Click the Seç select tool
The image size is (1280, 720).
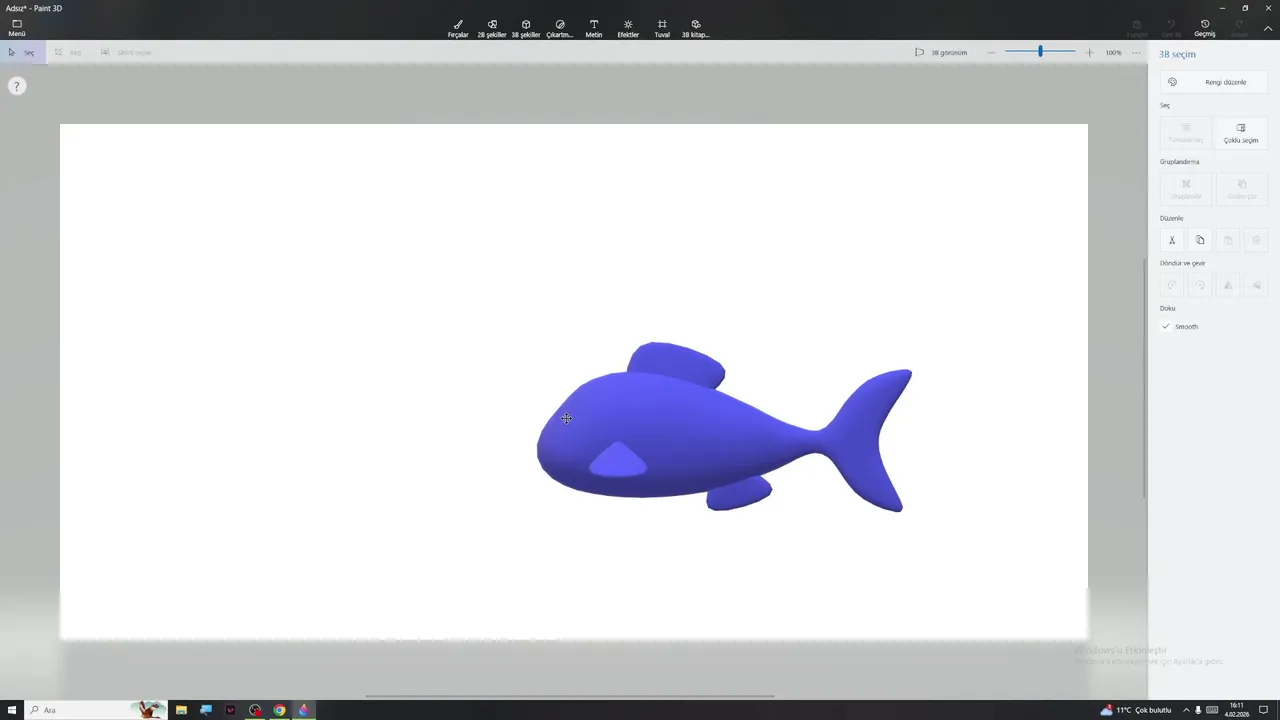[22, 52]
